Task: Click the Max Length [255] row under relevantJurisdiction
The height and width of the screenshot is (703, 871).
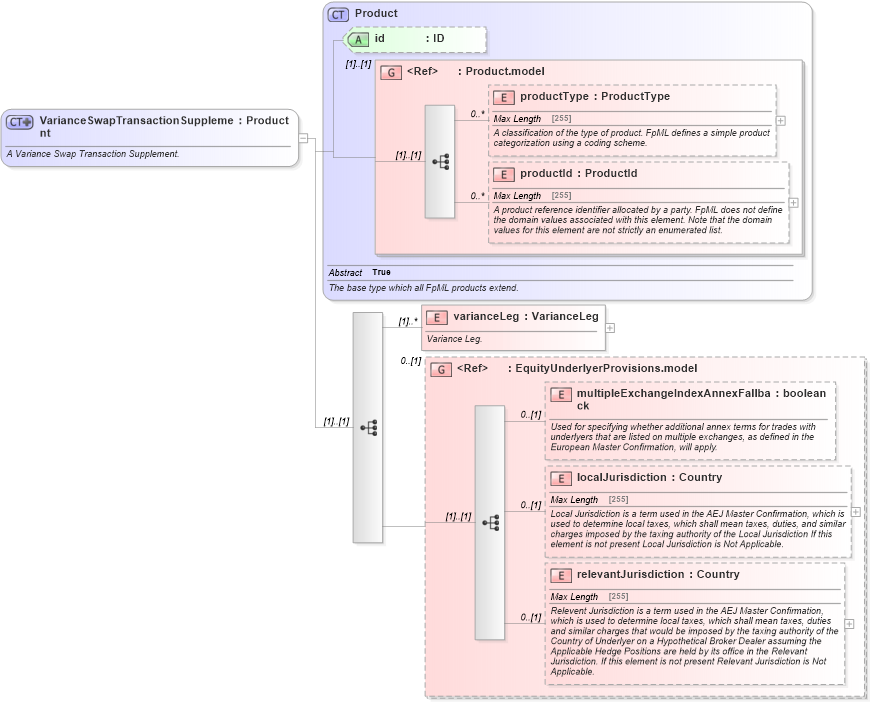Action: [589, 596]
